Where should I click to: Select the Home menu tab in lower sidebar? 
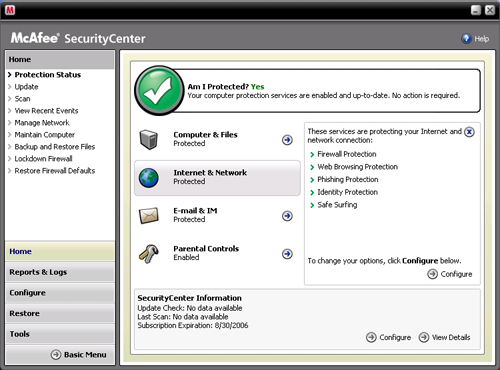60,251
